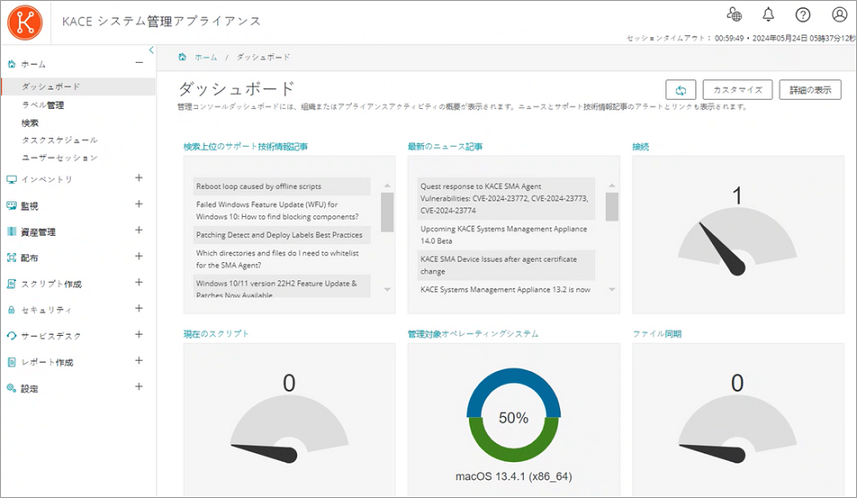Open the セキュリティ menu label
Screen dimensions: 857x498
tap(46, 310)
